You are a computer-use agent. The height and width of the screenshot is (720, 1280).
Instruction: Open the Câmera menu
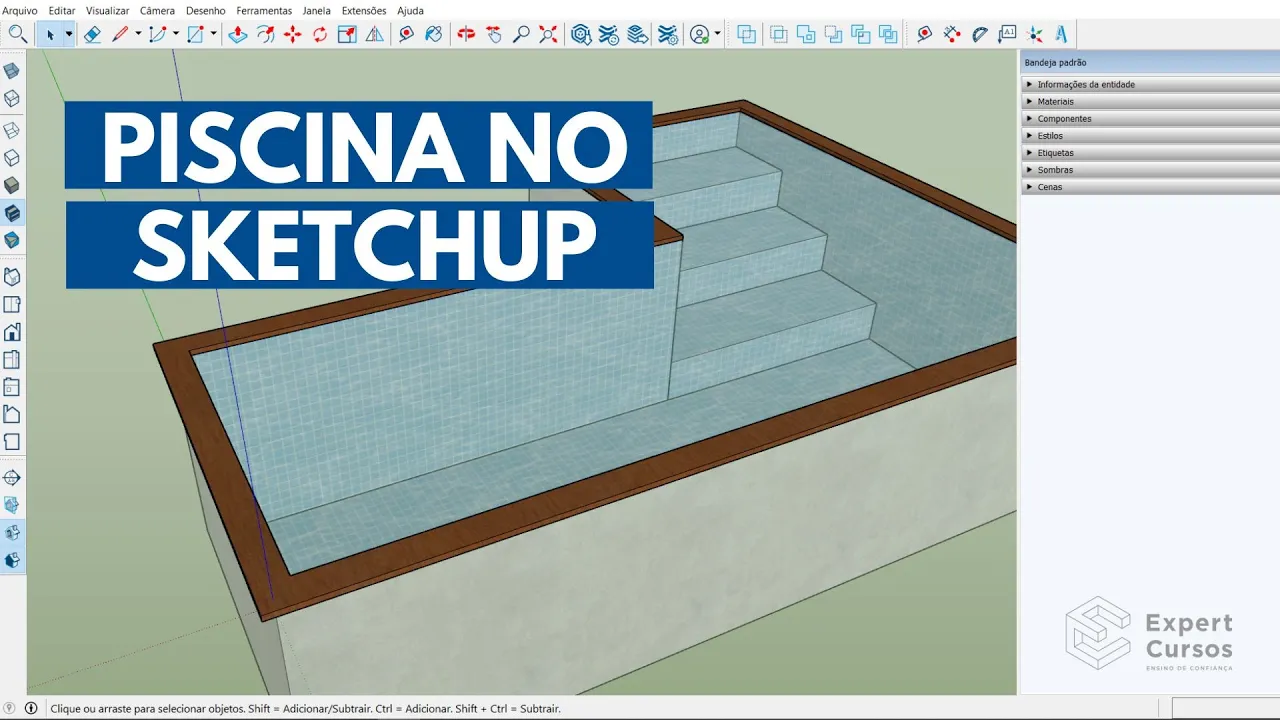157,11
